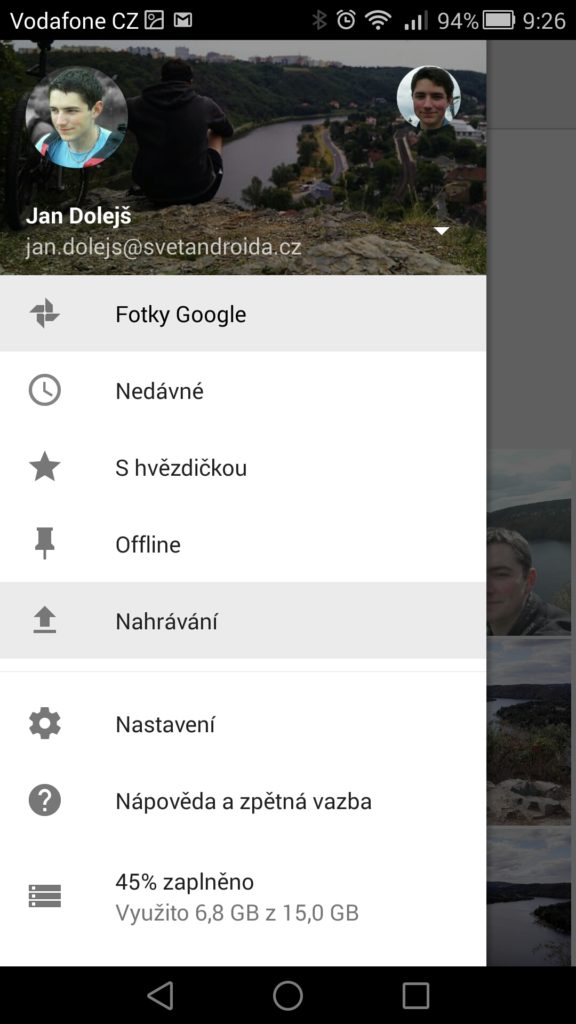
Task: Open the Nedávné menu entry
Action: click(x=243, y=391)
